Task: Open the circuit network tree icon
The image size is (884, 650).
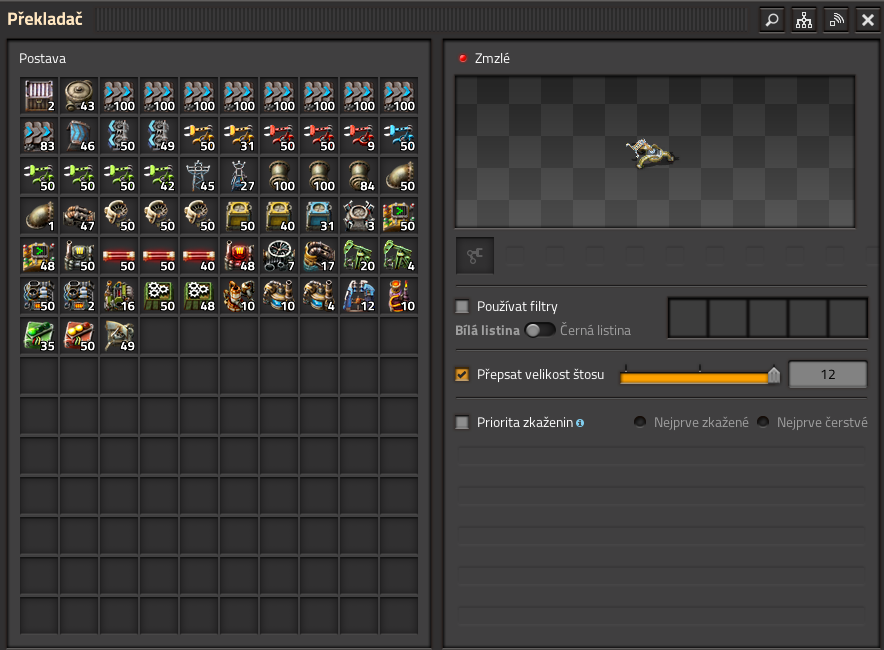Action: (803, 19)
